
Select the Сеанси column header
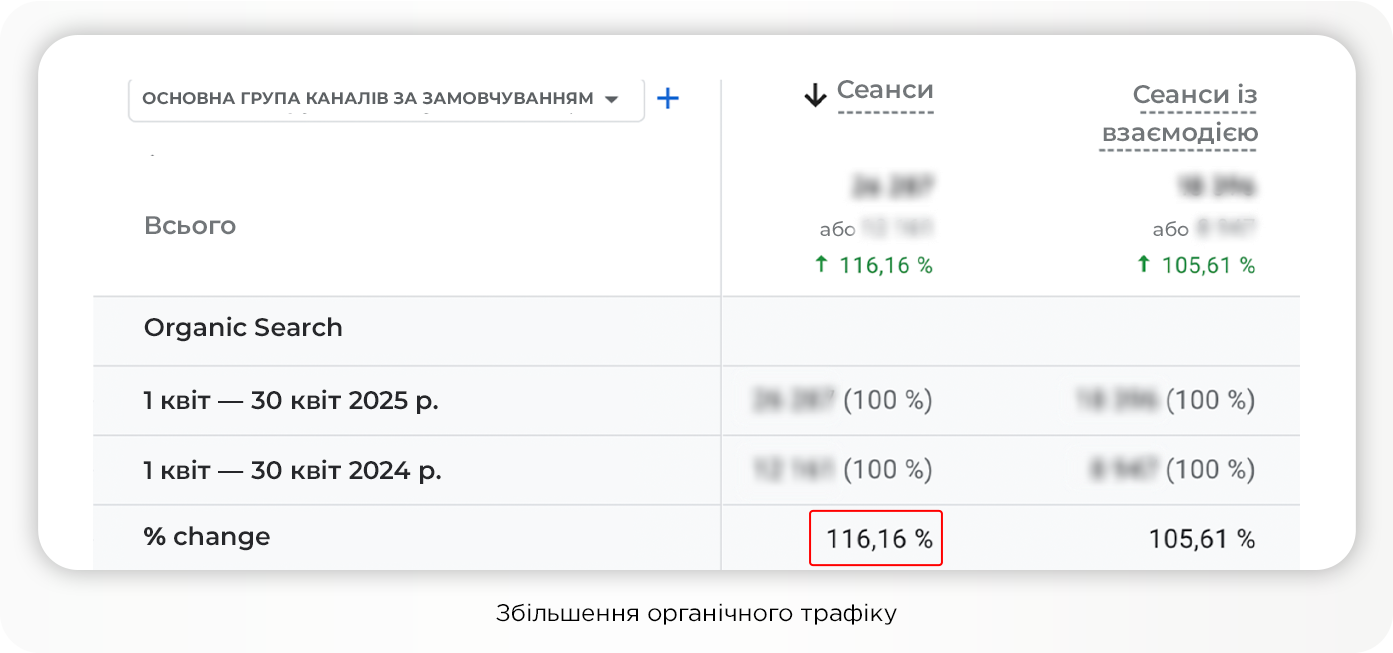[884, 90]
